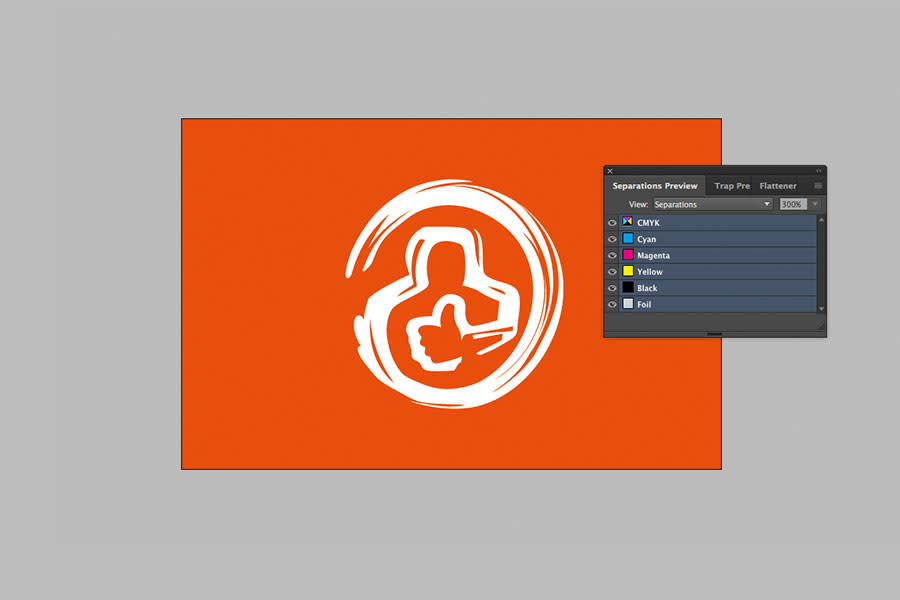Click the Magenta ink swatch icon

click(628, 255)
